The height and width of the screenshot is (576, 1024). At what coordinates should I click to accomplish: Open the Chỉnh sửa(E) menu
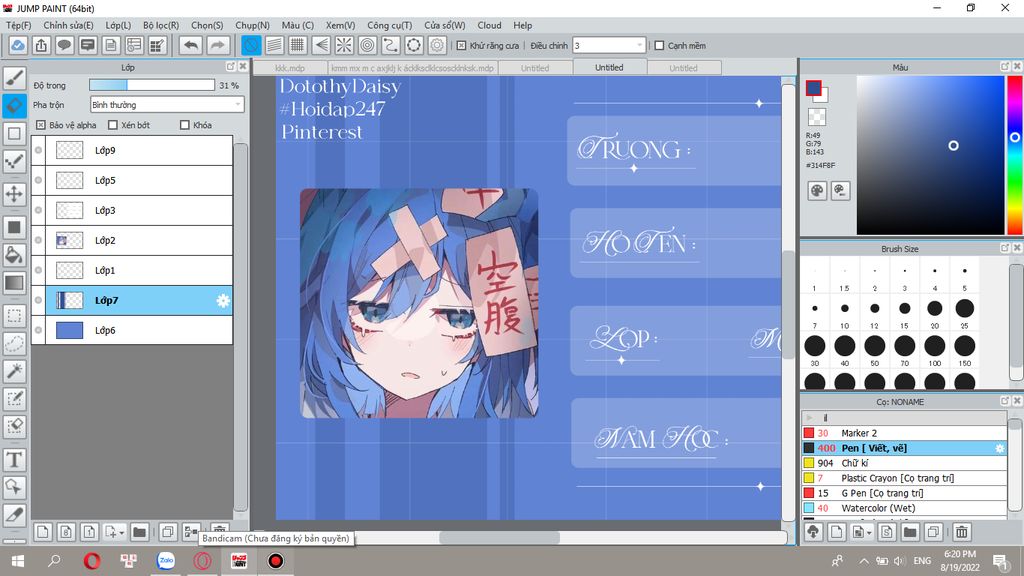(69, 25)
